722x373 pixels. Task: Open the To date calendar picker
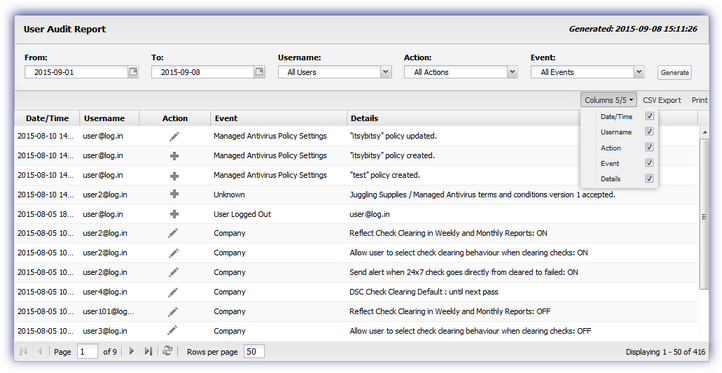[259, 72]
